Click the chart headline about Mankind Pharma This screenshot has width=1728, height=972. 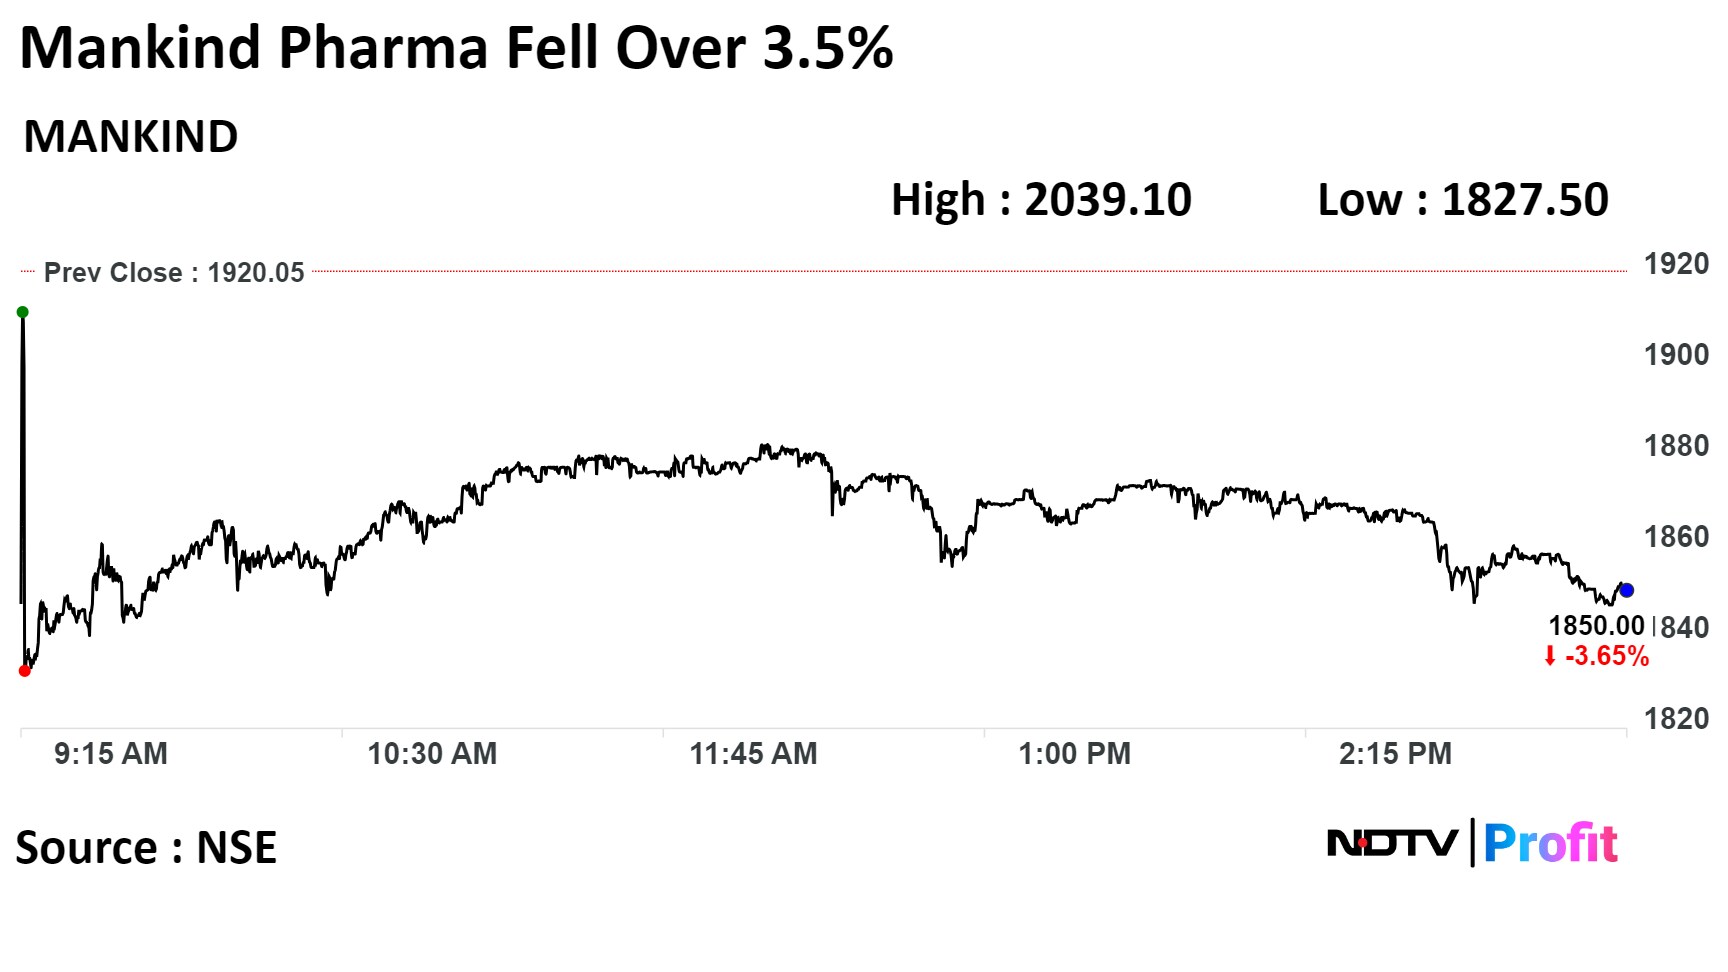pyautogui.click(x=456, y=48)
